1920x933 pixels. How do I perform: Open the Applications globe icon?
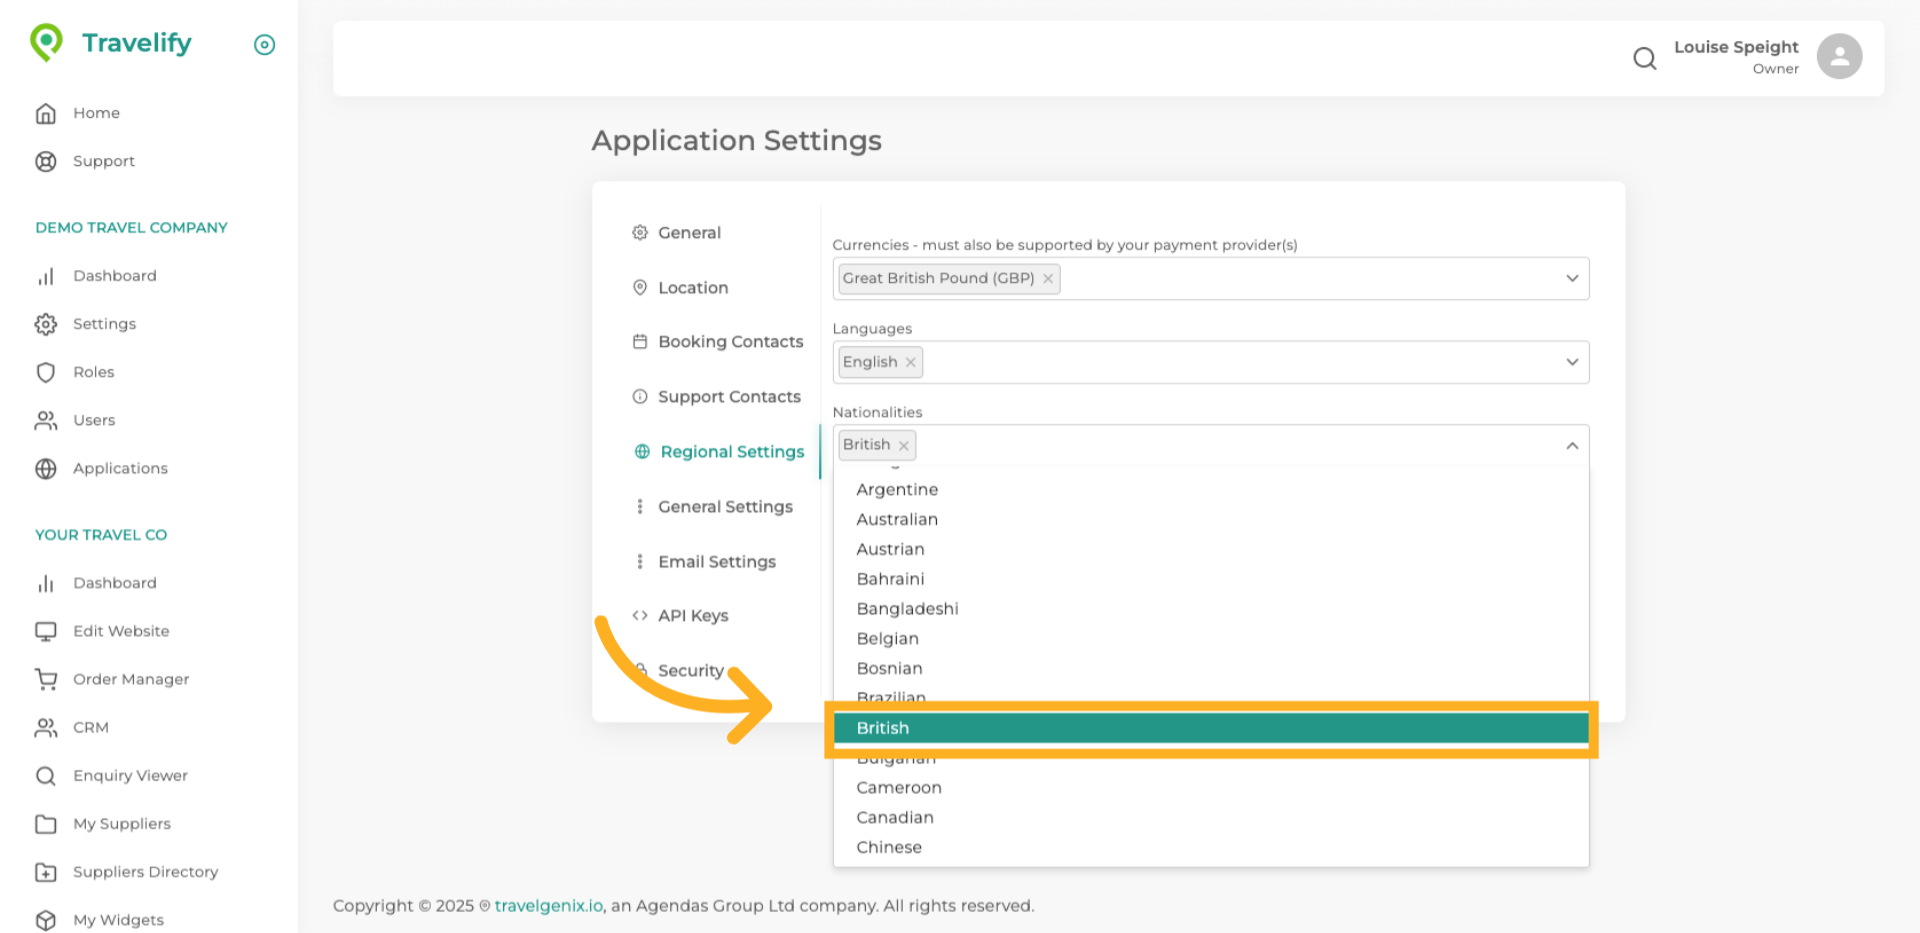tap(46, 468)
